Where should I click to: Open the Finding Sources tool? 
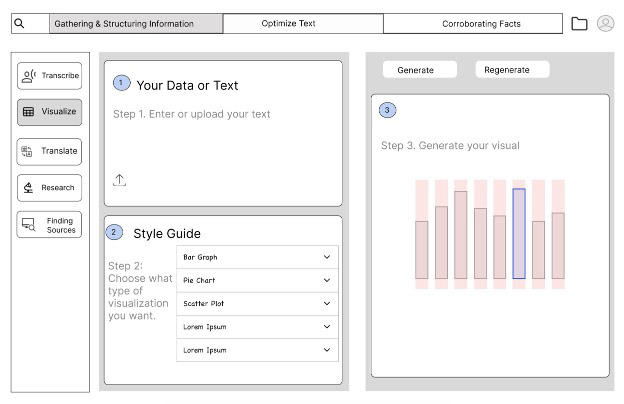[x=49, y=225]
